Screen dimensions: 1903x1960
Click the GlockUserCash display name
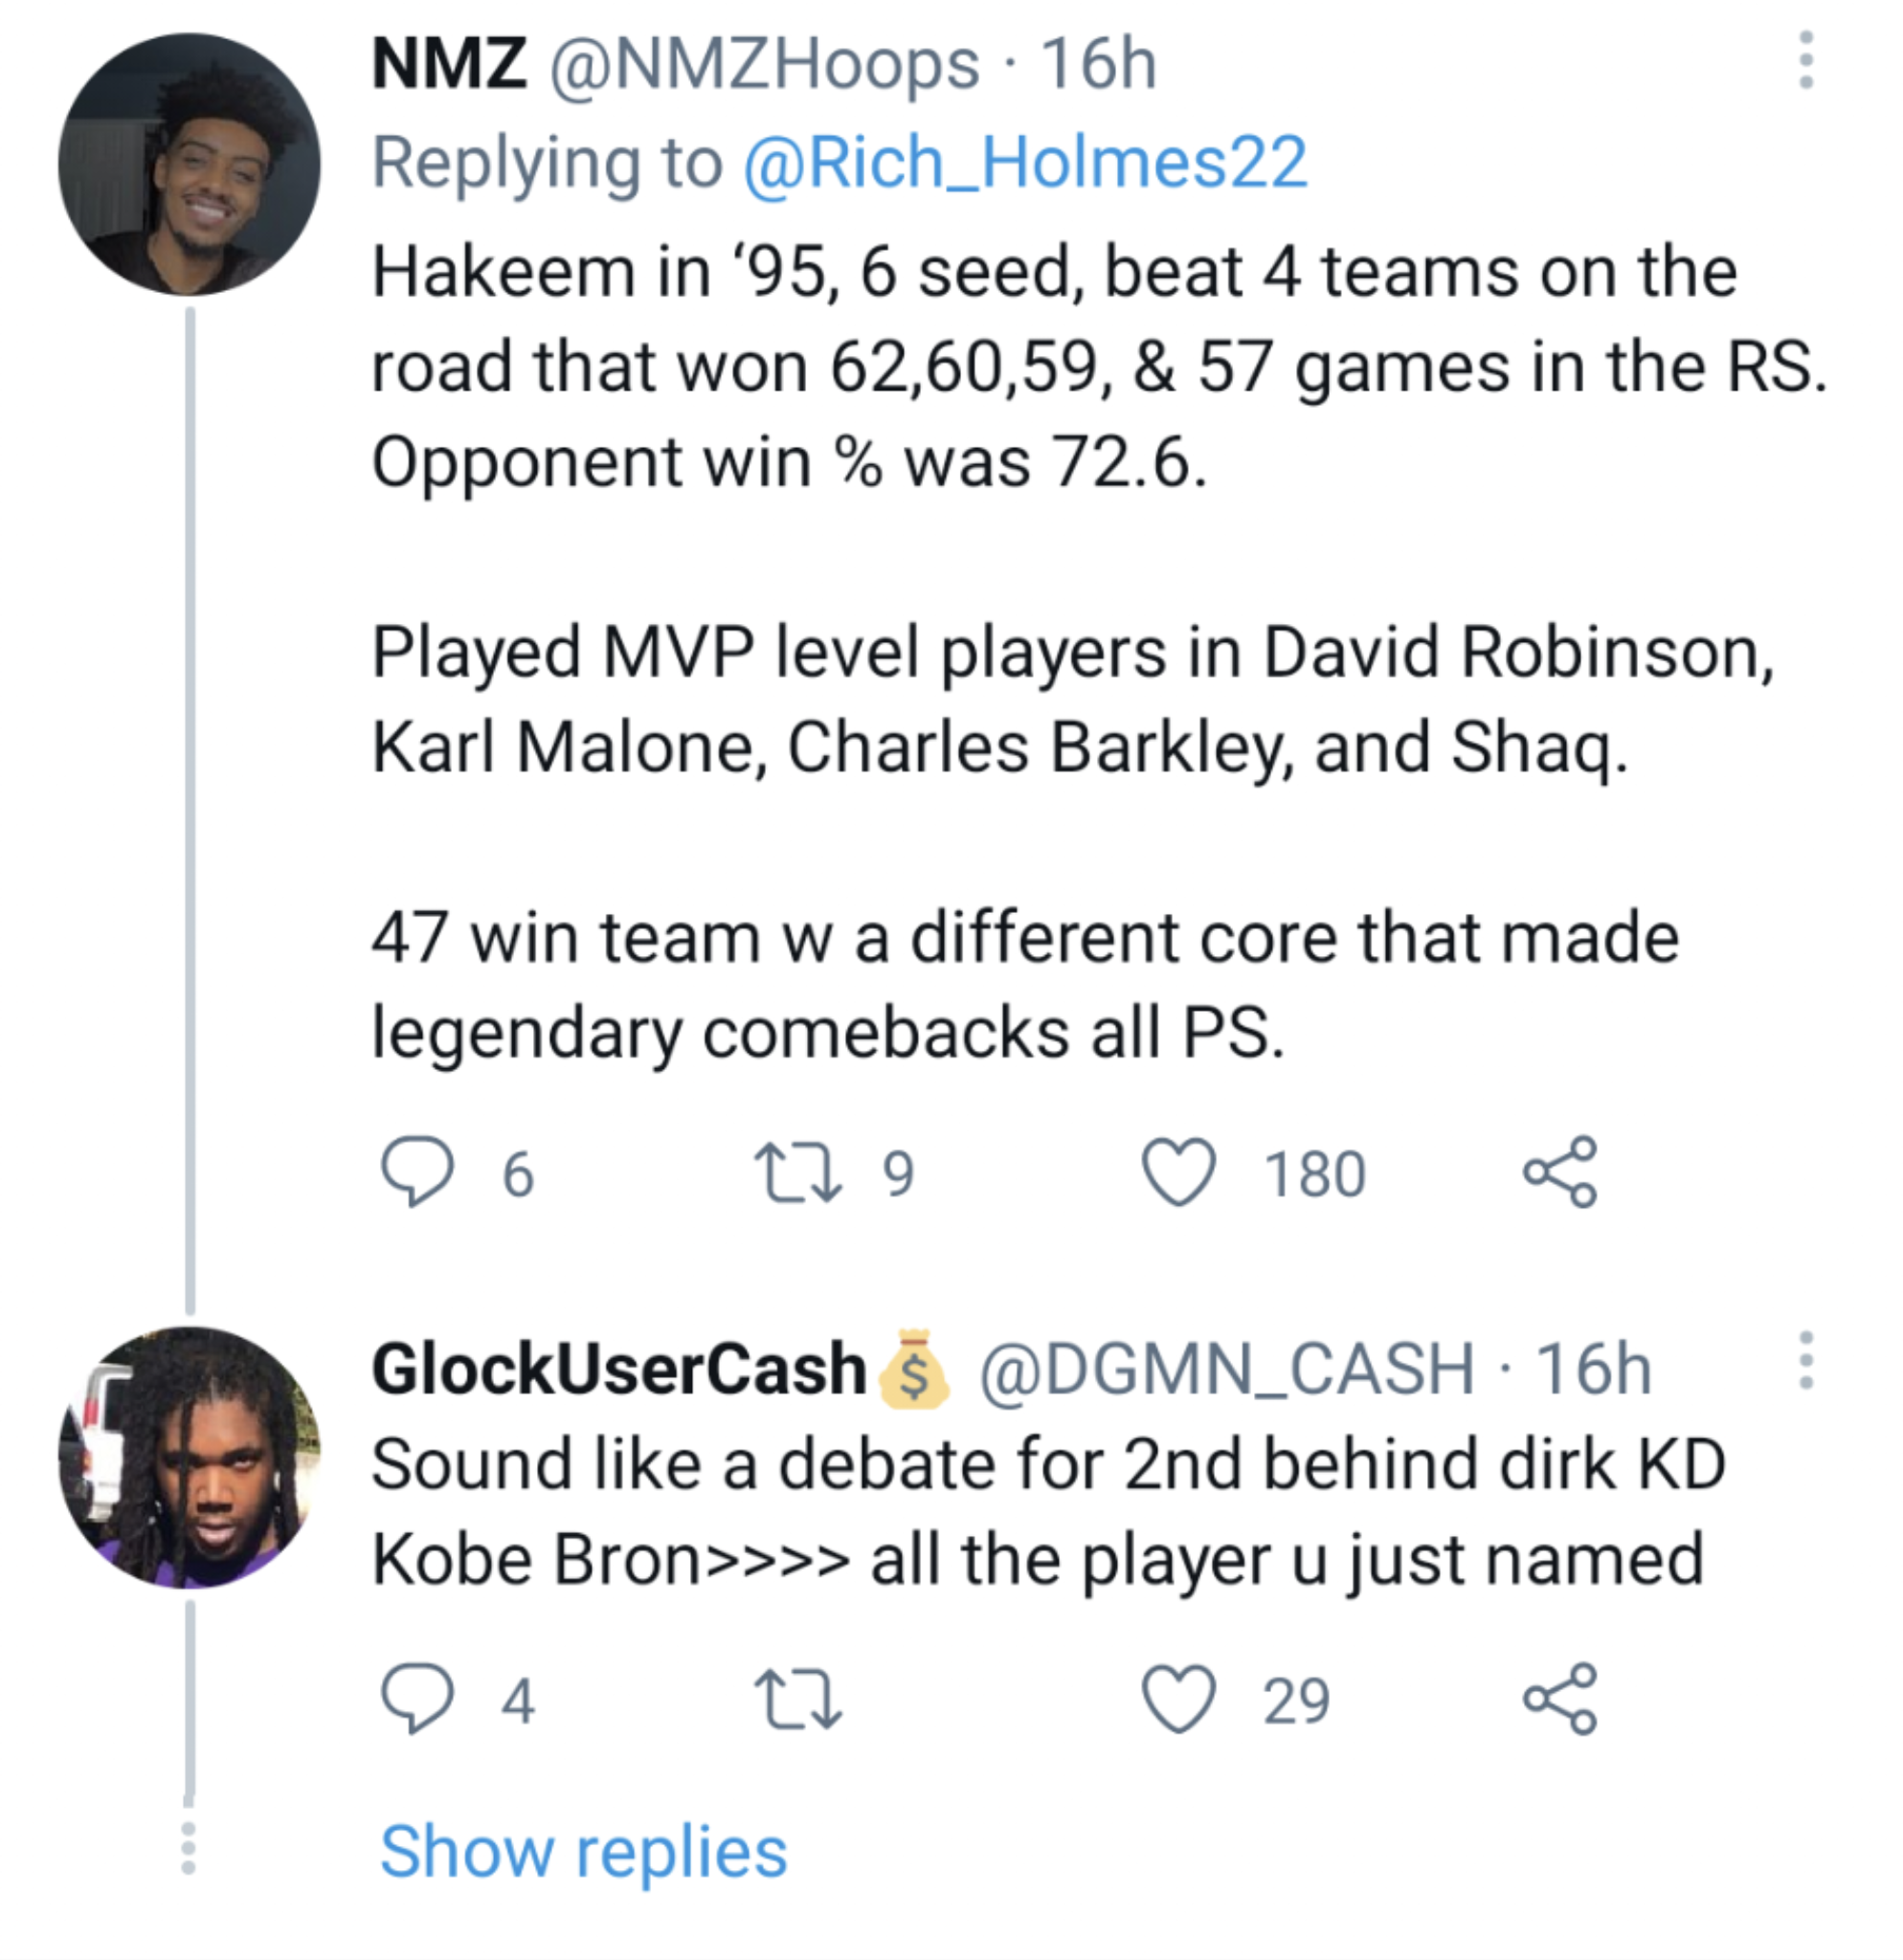click(618, 1368)
